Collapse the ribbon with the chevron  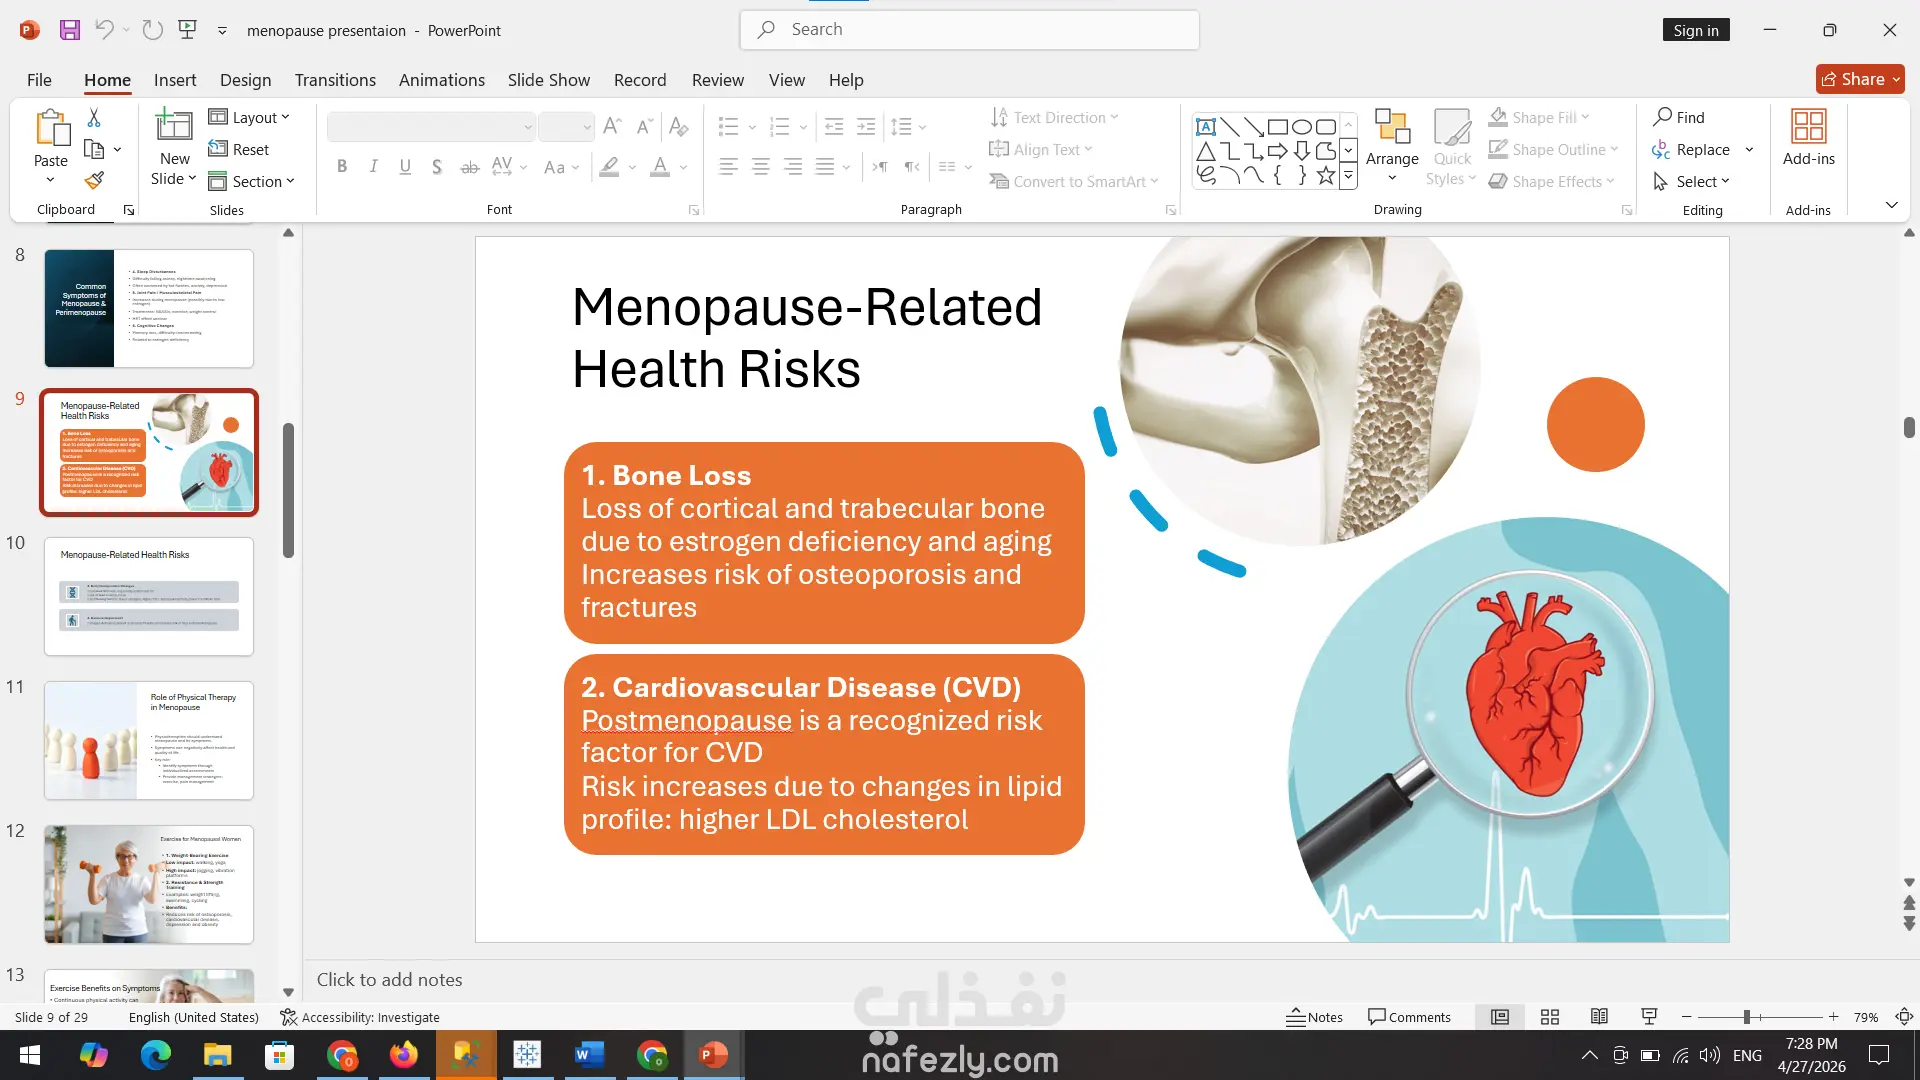[1891, 205]
